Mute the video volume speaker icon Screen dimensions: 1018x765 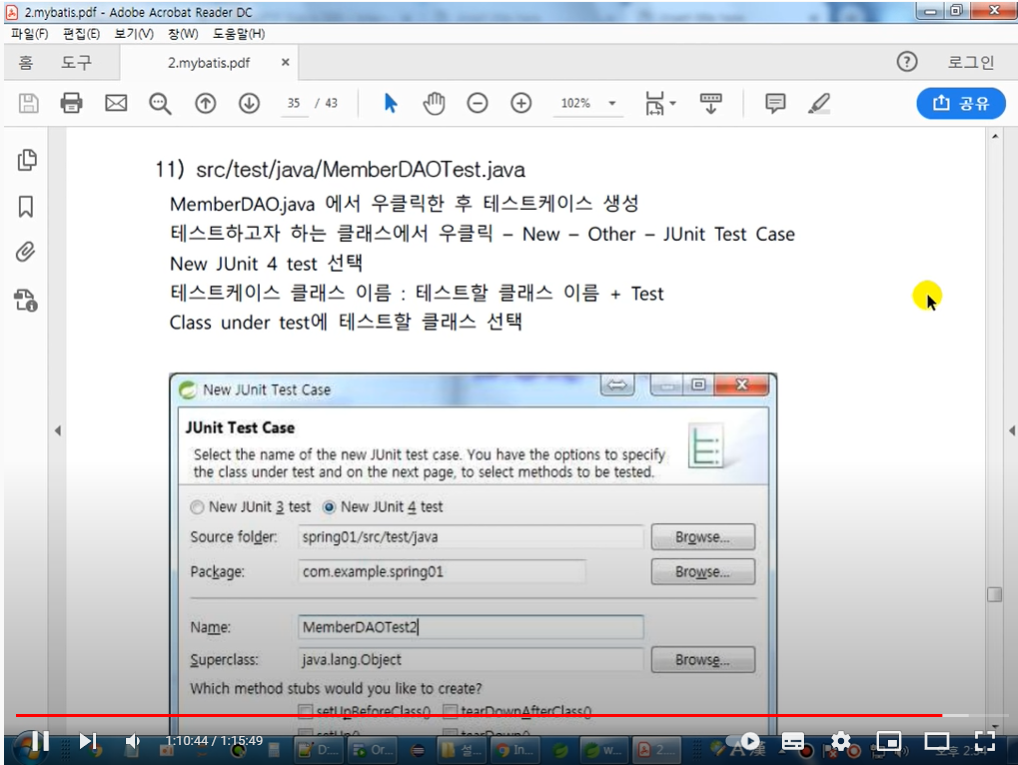tap(132, 741)
